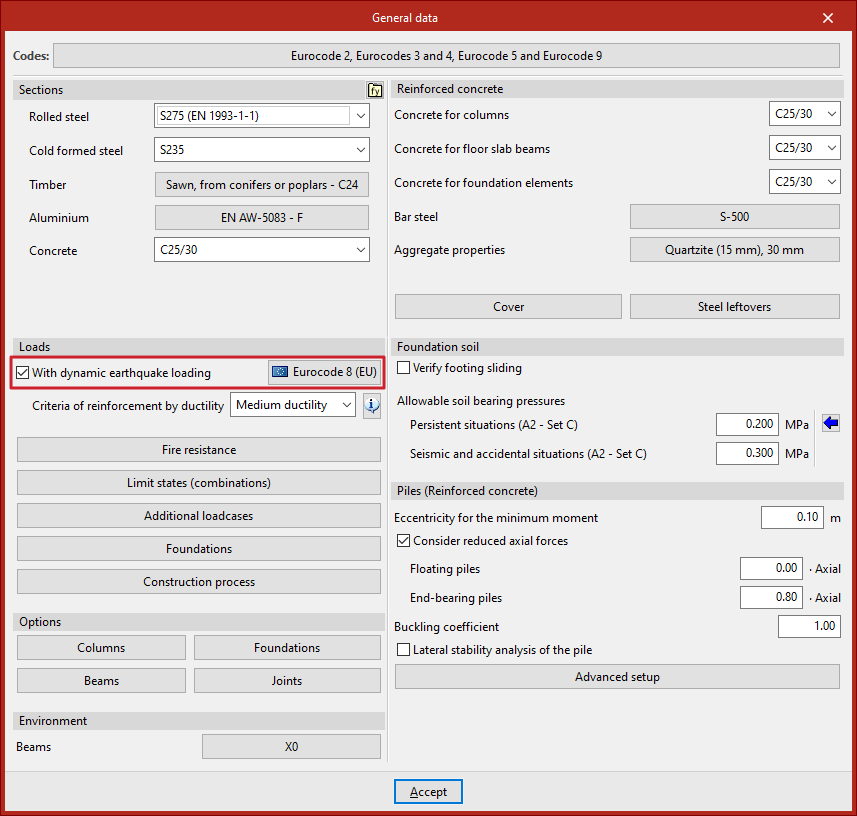Screen dimensions: 857x816
Task: Click the blue arrow beside soil bearing pressures
Action: (831, 423)
